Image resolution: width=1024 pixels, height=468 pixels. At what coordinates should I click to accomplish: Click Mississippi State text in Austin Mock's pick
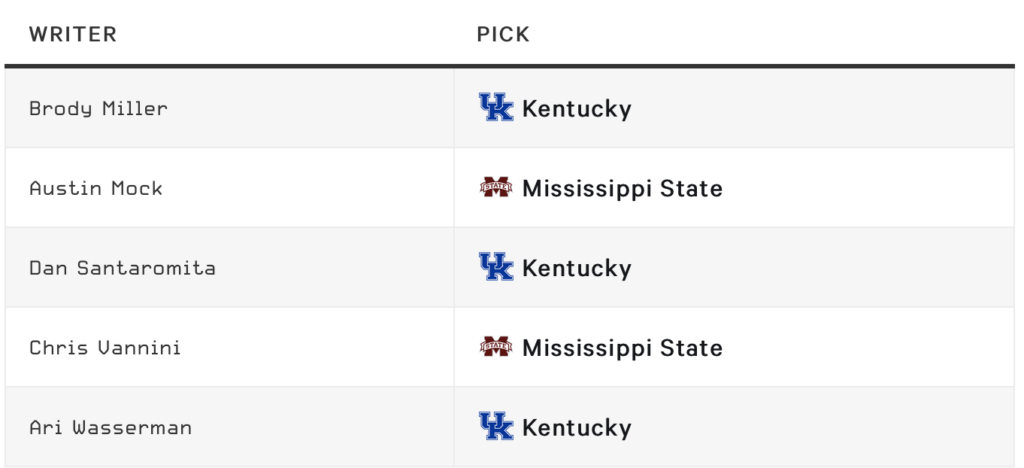622,189
